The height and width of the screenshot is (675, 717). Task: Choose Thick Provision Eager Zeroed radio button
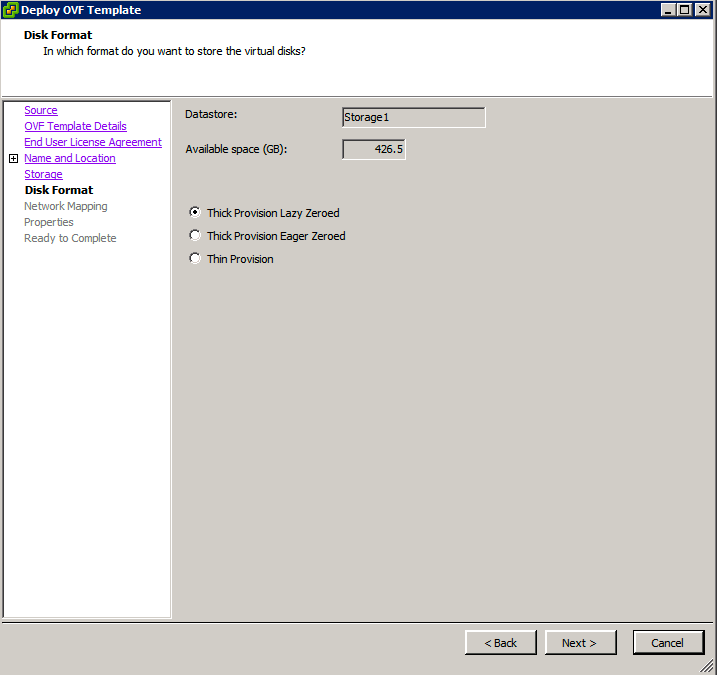pos(195,235)
